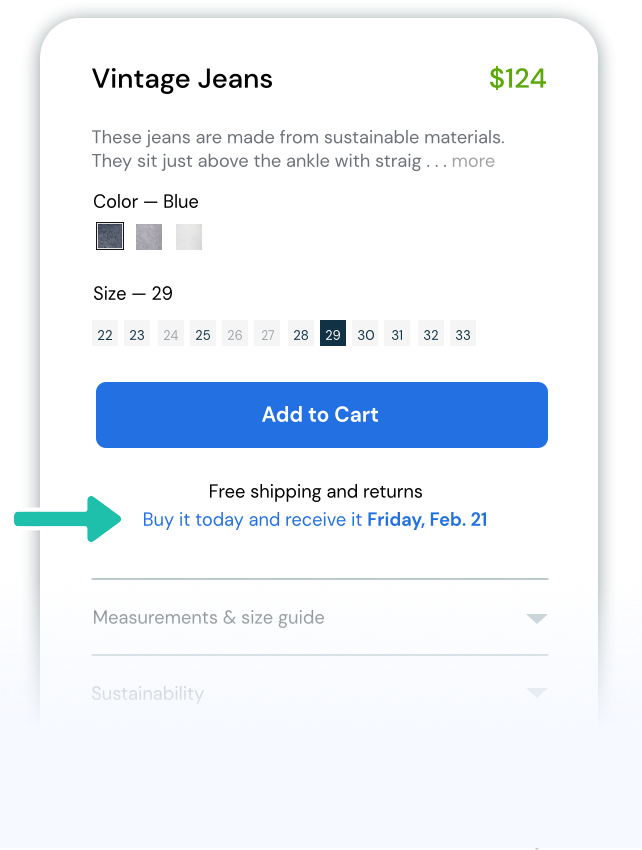This screenshot has width=642, height=850.
Task: Choose the gray color swatch
Action: 149,237
